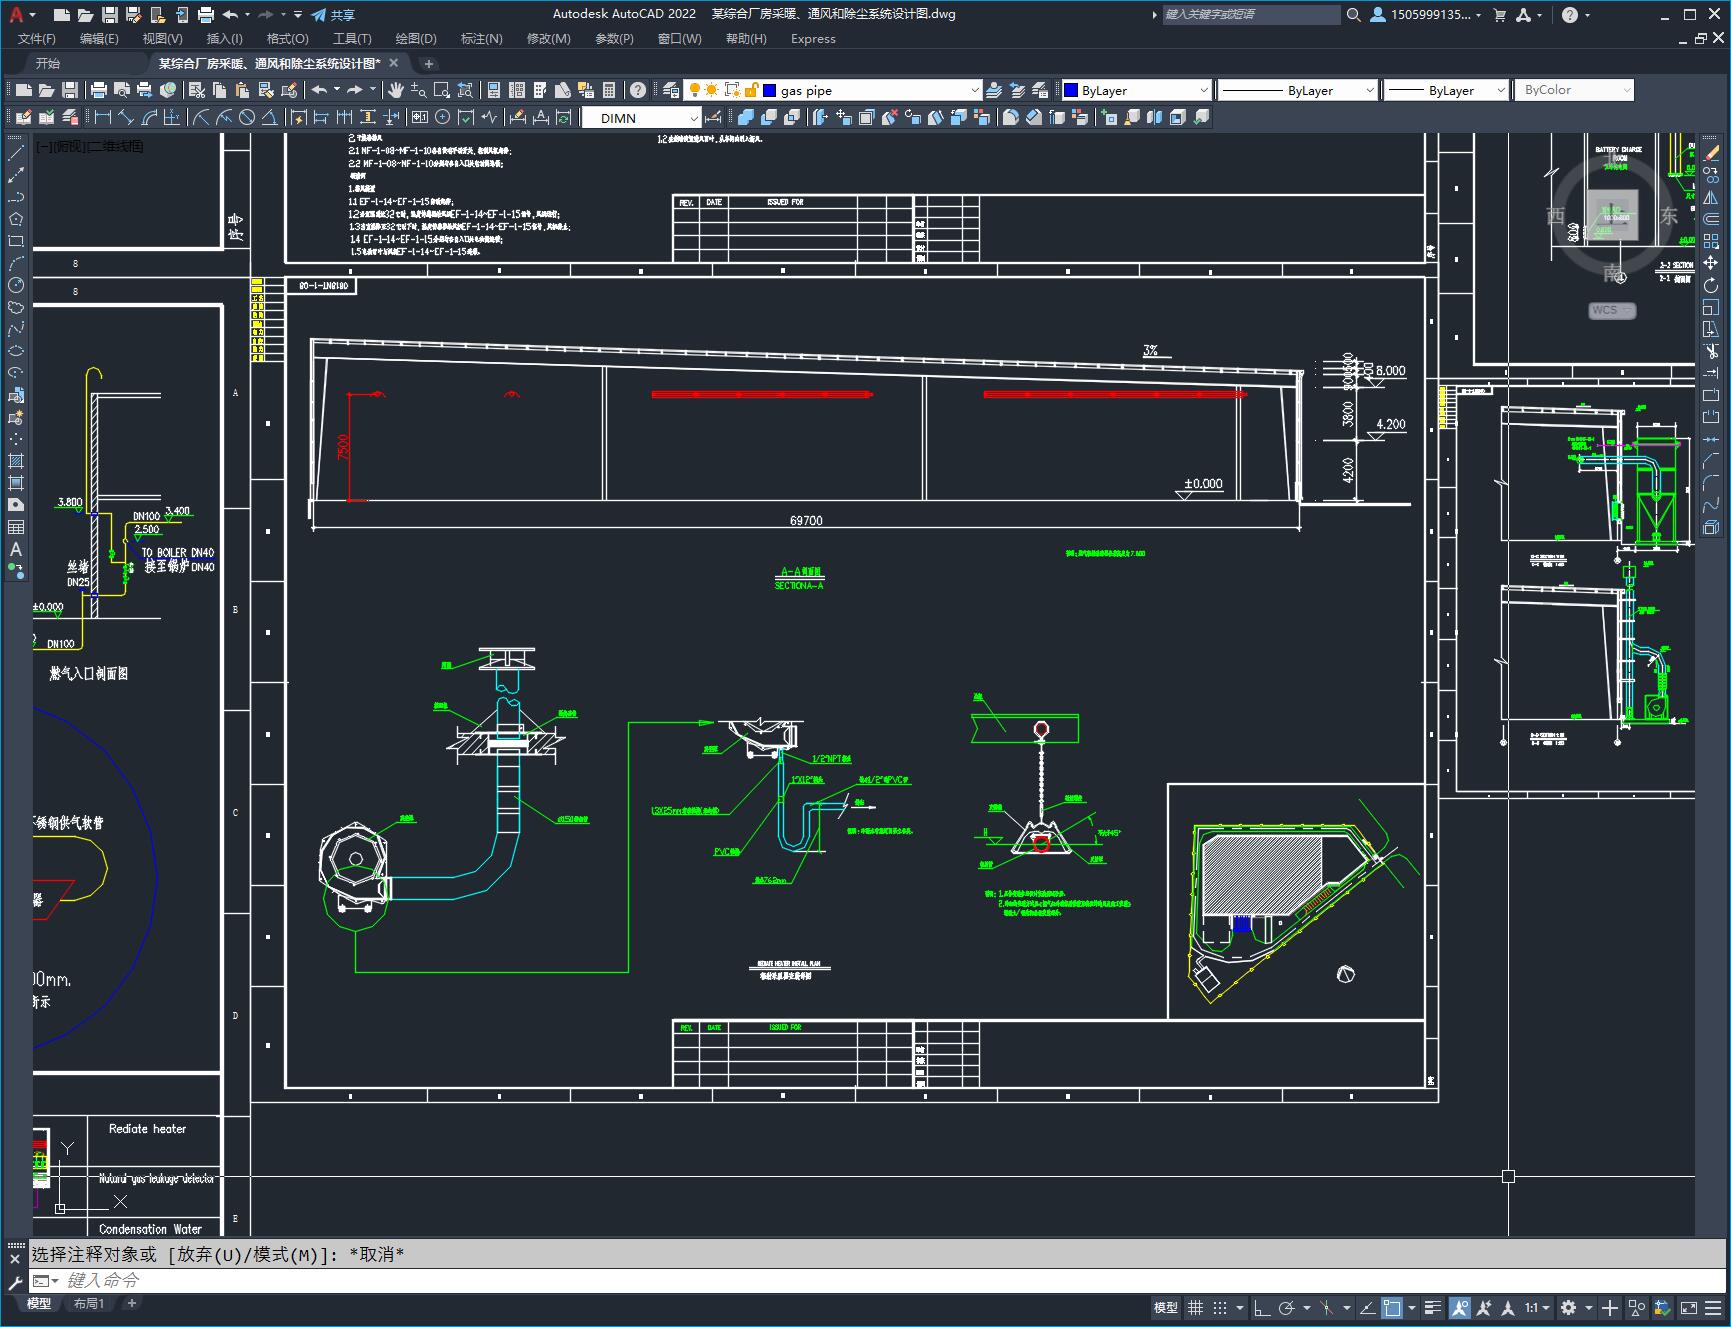
Task: Click the 共享 share button
Action: [x=333, y=15]
